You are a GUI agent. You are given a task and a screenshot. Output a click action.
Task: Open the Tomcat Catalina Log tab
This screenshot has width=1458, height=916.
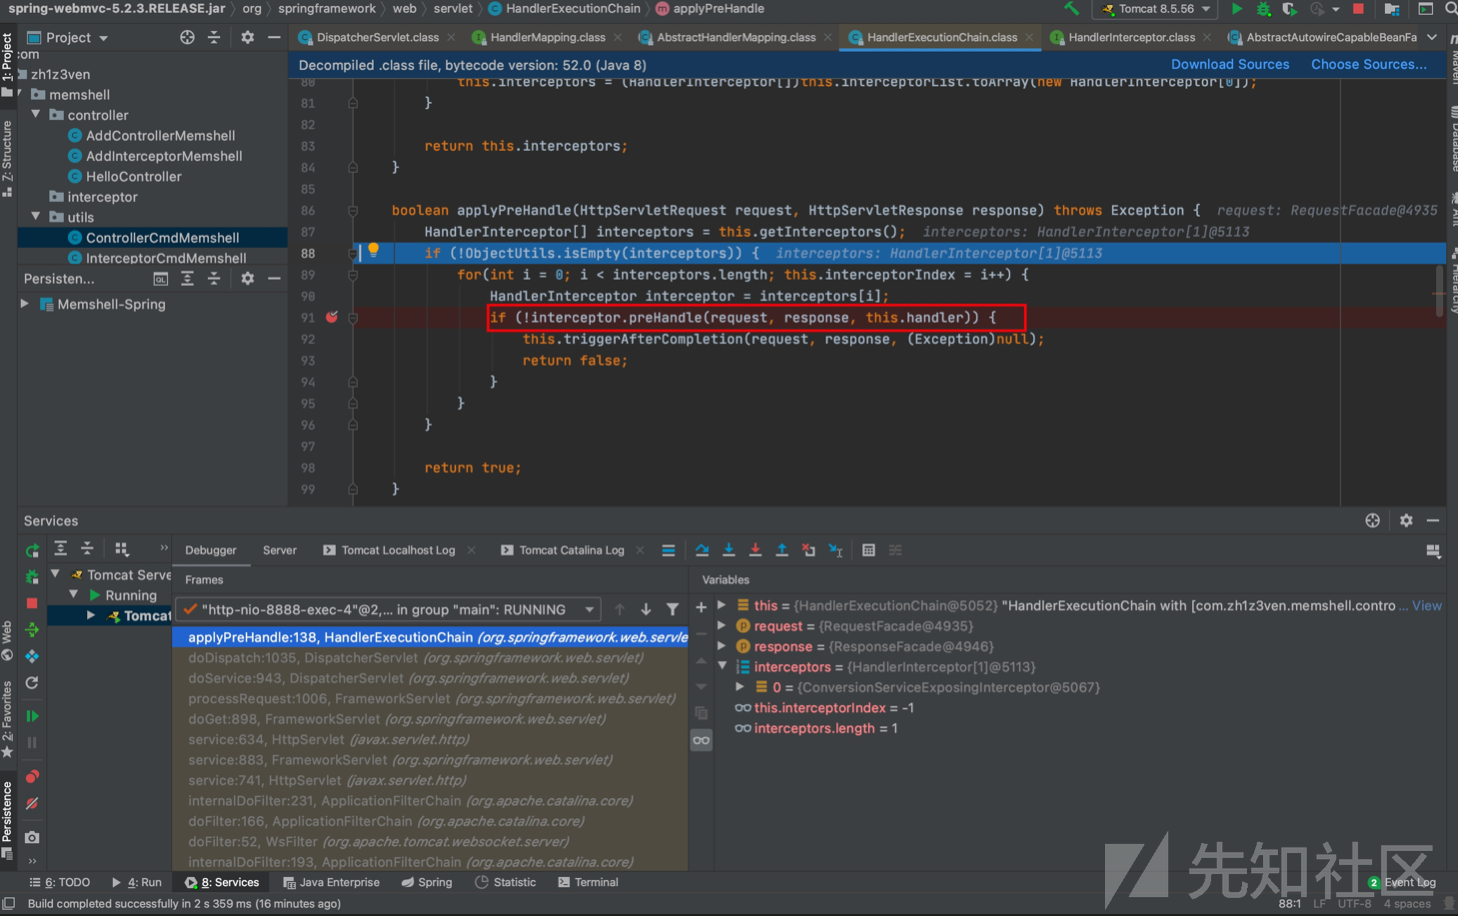(571, 550)
